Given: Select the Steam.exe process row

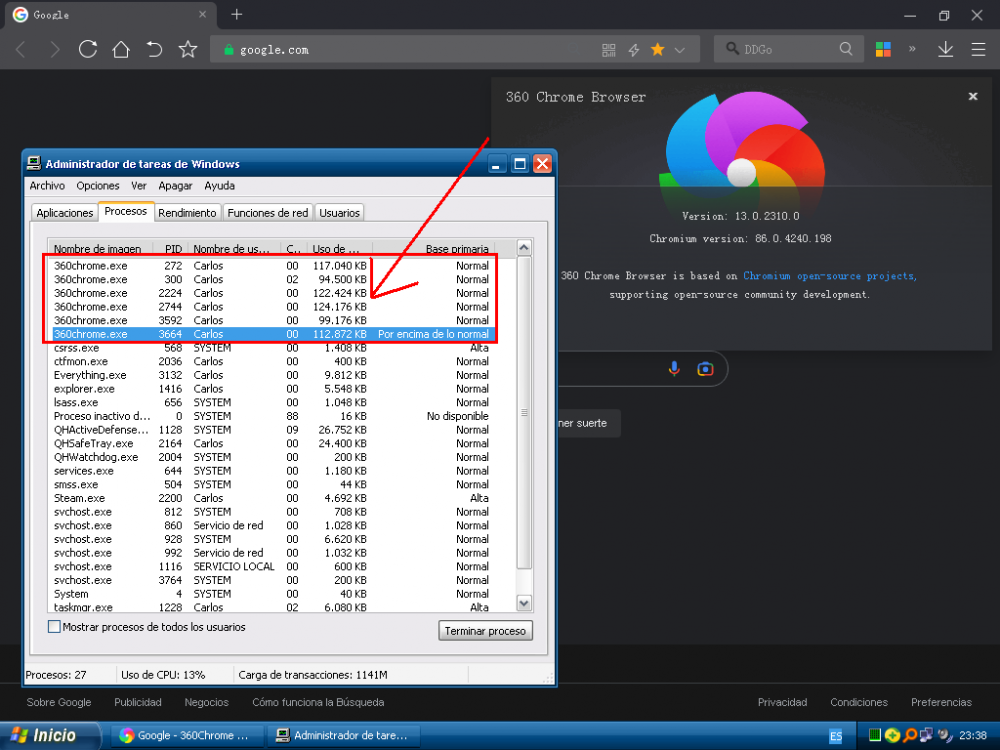Looking at the screenshot, I should click(x=80, y=498).
